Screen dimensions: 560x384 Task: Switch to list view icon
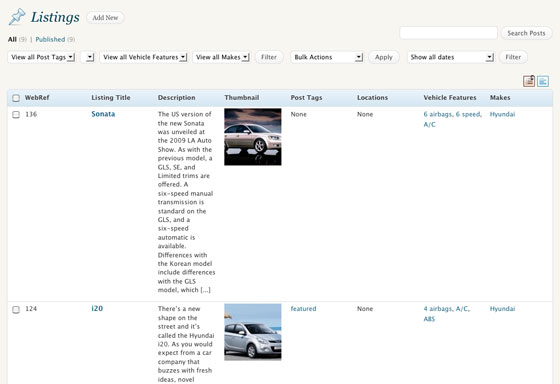click(529, 81)
